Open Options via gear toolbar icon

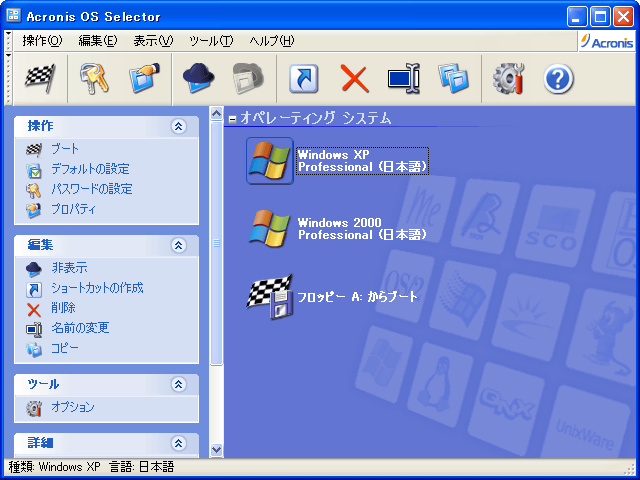click(x=508, y=78)
